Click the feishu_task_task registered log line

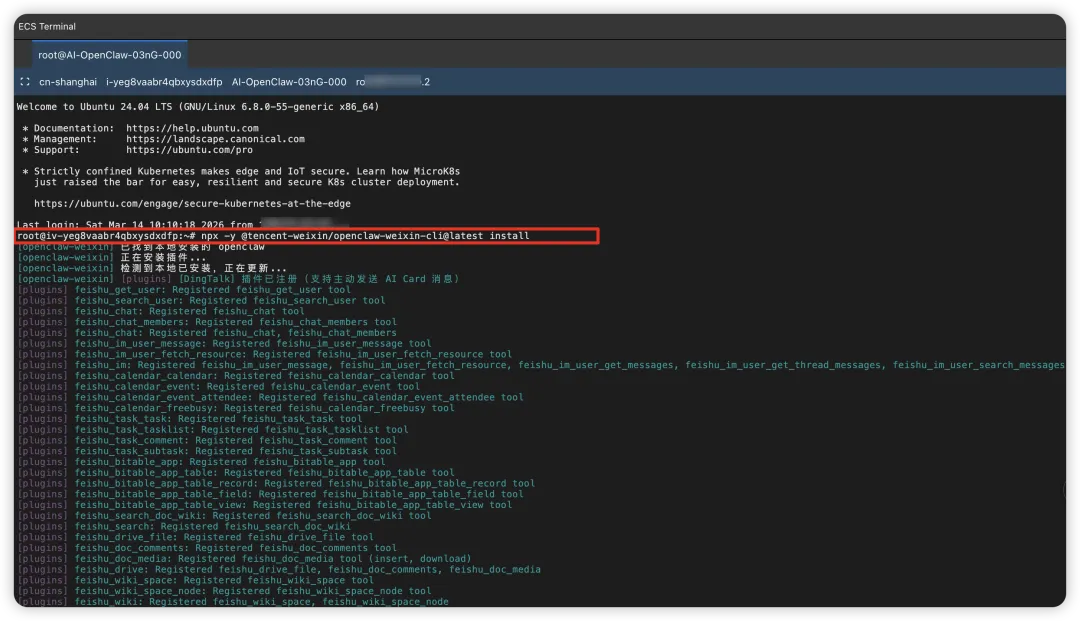click(189, 419)
